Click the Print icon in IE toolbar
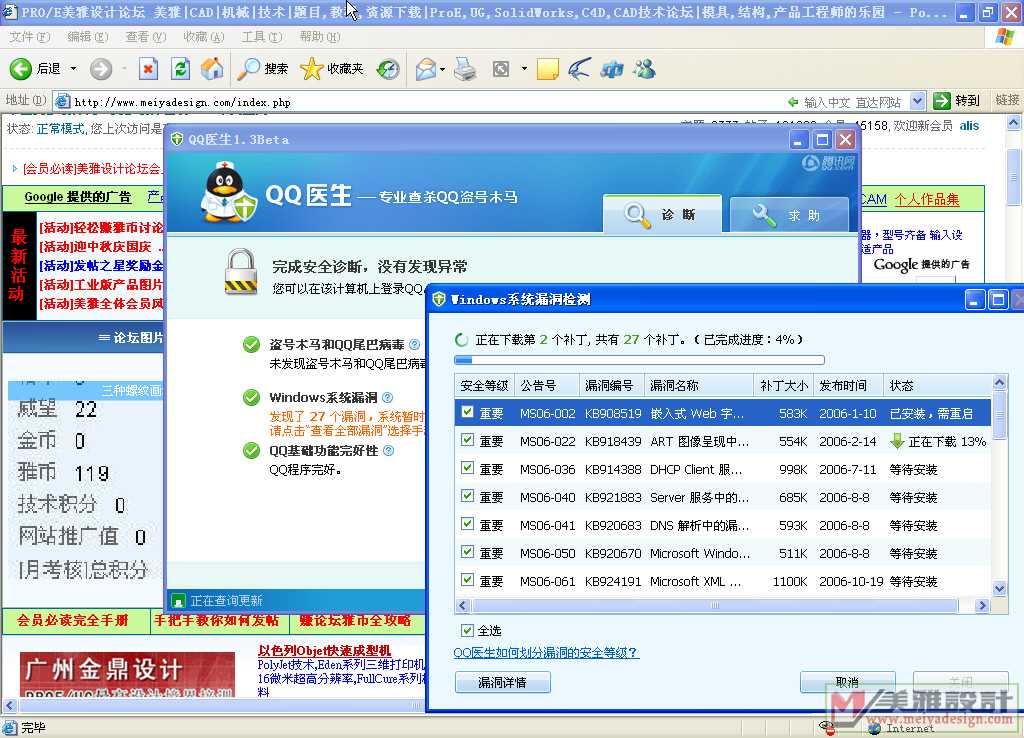Image resolution: width=1024 pixels, height=738 pixels. (x=465, y=69)
